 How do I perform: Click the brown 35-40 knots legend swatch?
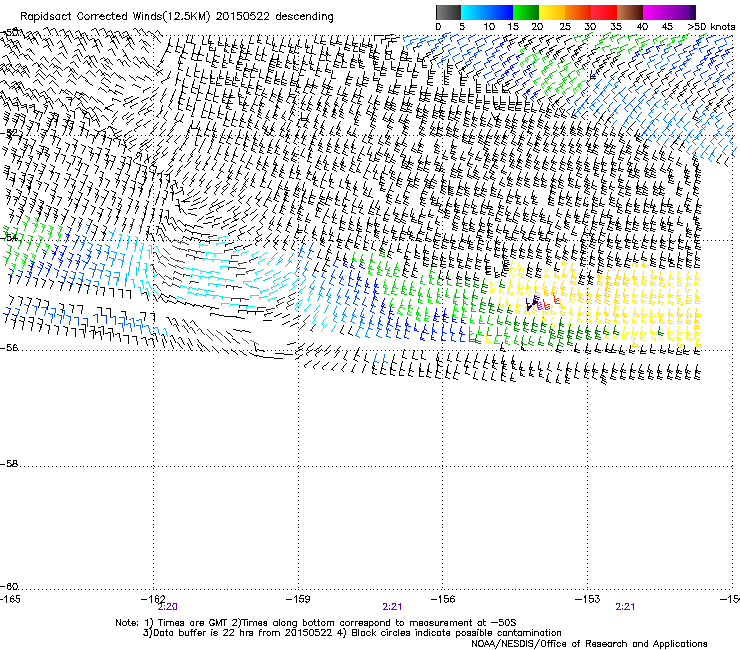tap(630, 12)
